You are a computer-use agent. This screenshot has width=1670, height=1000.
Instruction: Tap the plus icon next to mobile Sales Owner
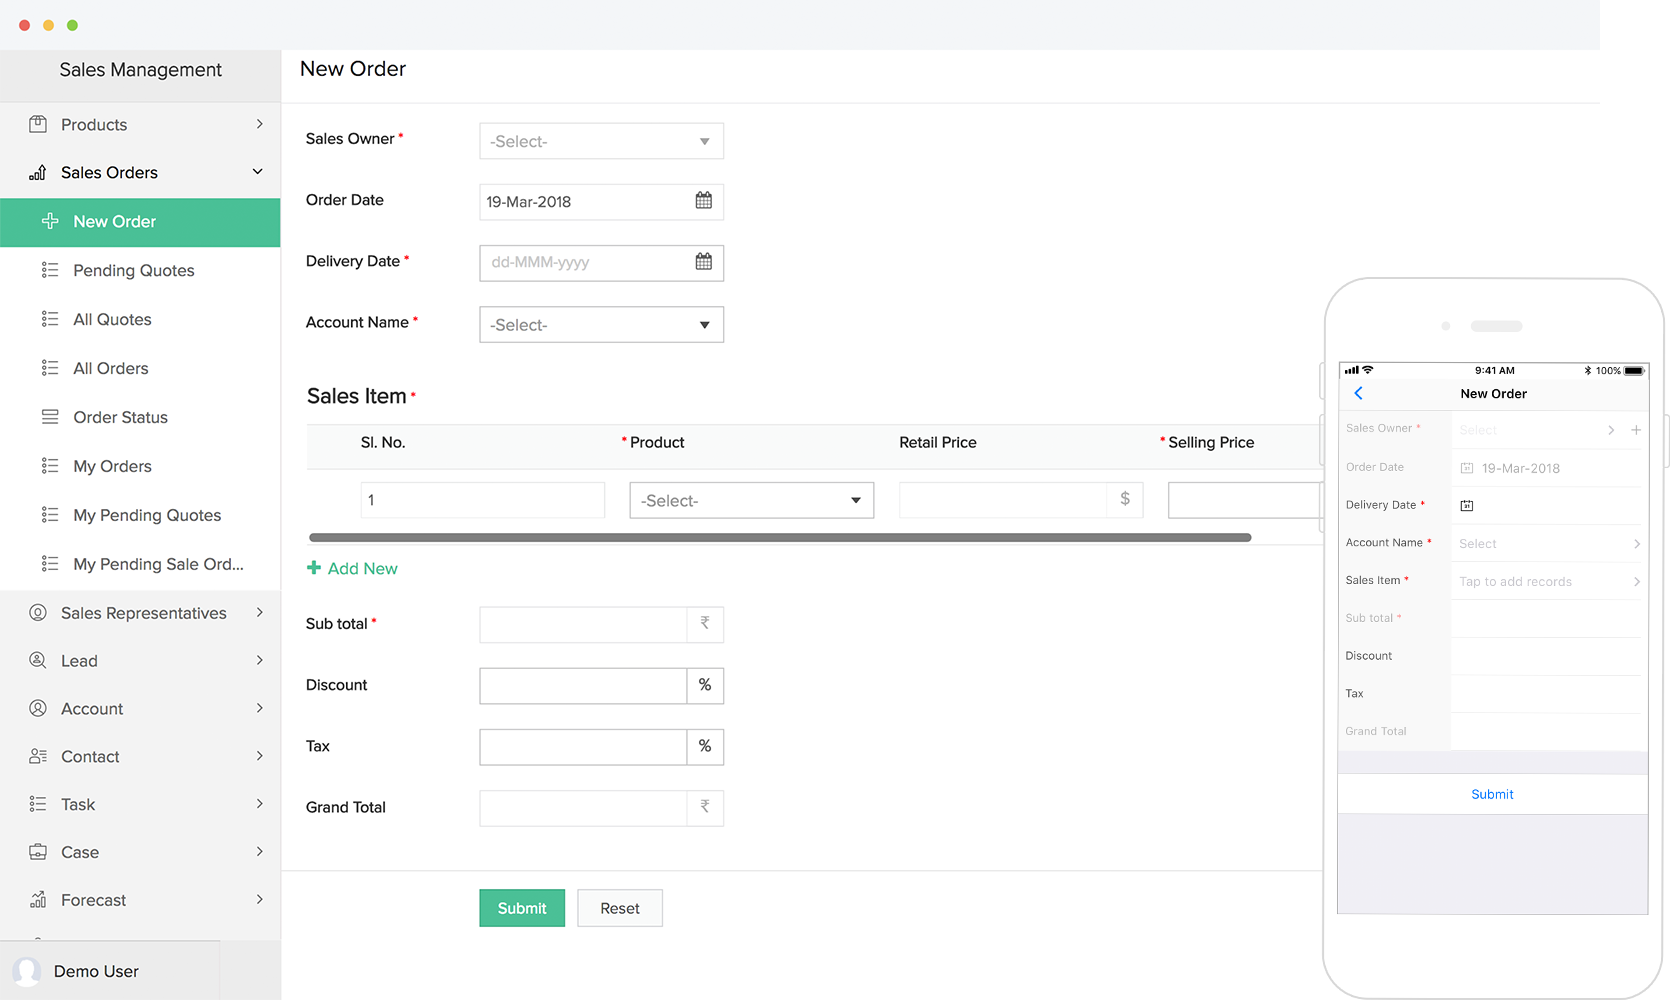point(1636,430)
